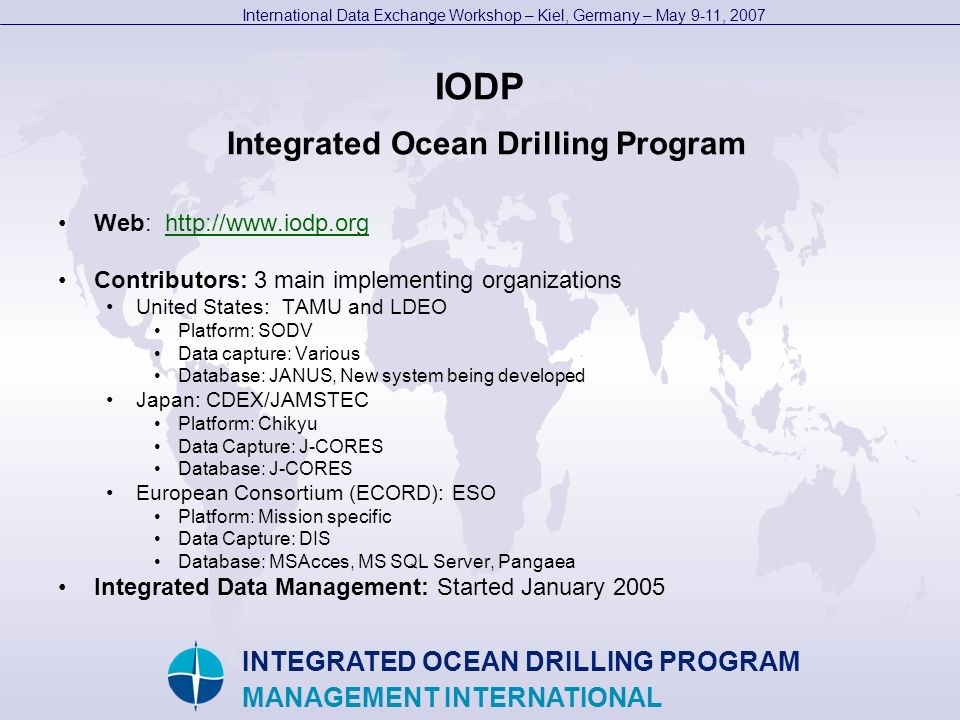The image size is (960, 720).
Task: Click the 'Platform: SODV' bullet
Action: 245,331
